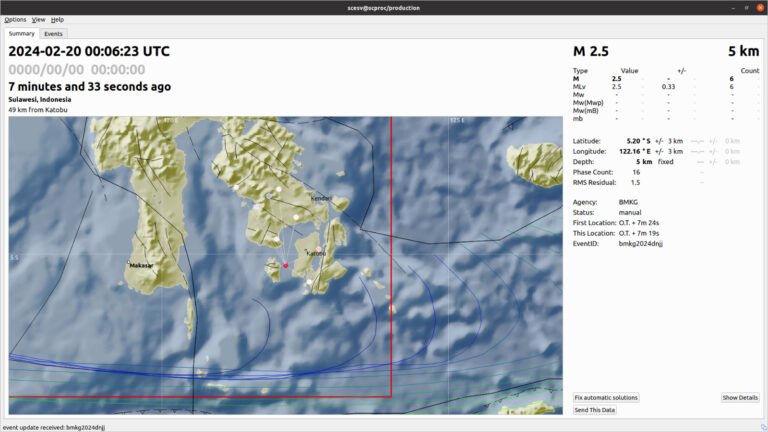Click the window title scesv@scproc/production

(x=384, y=8)
